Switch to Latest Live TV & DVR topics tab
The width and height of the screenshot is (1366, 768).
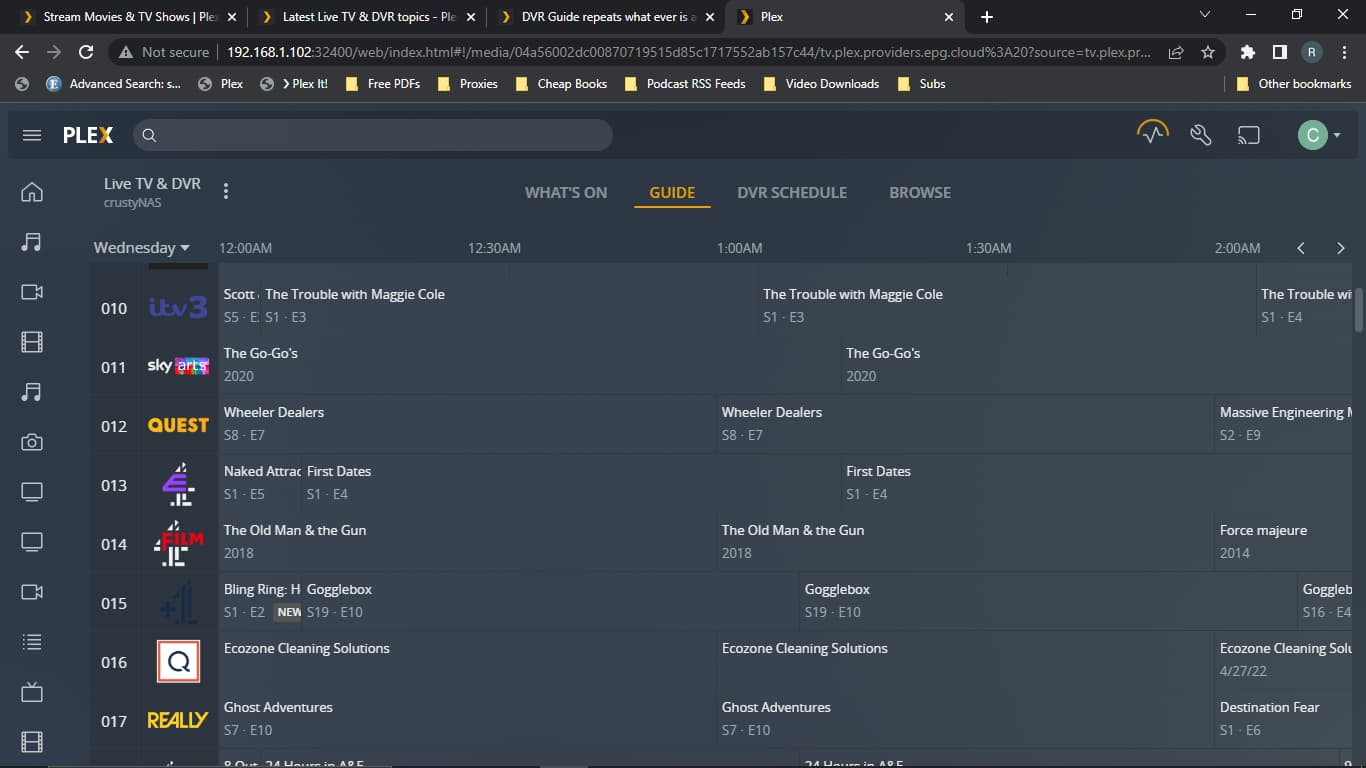[368, 17]
